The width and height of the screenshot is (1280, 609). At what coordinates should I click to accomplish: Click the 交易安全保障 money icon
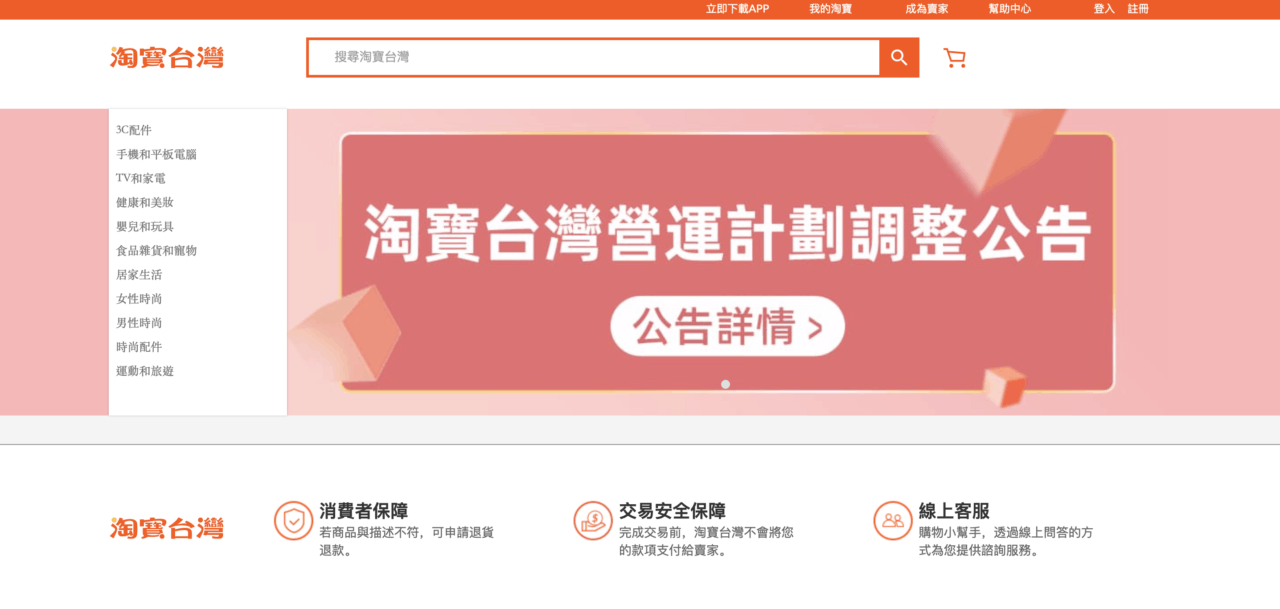coord(593,521)
